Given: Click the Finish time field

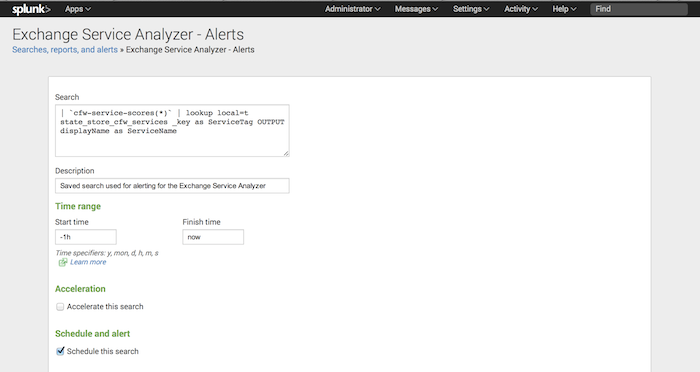Looking at the screenshot, I should [x=213, y=237].
